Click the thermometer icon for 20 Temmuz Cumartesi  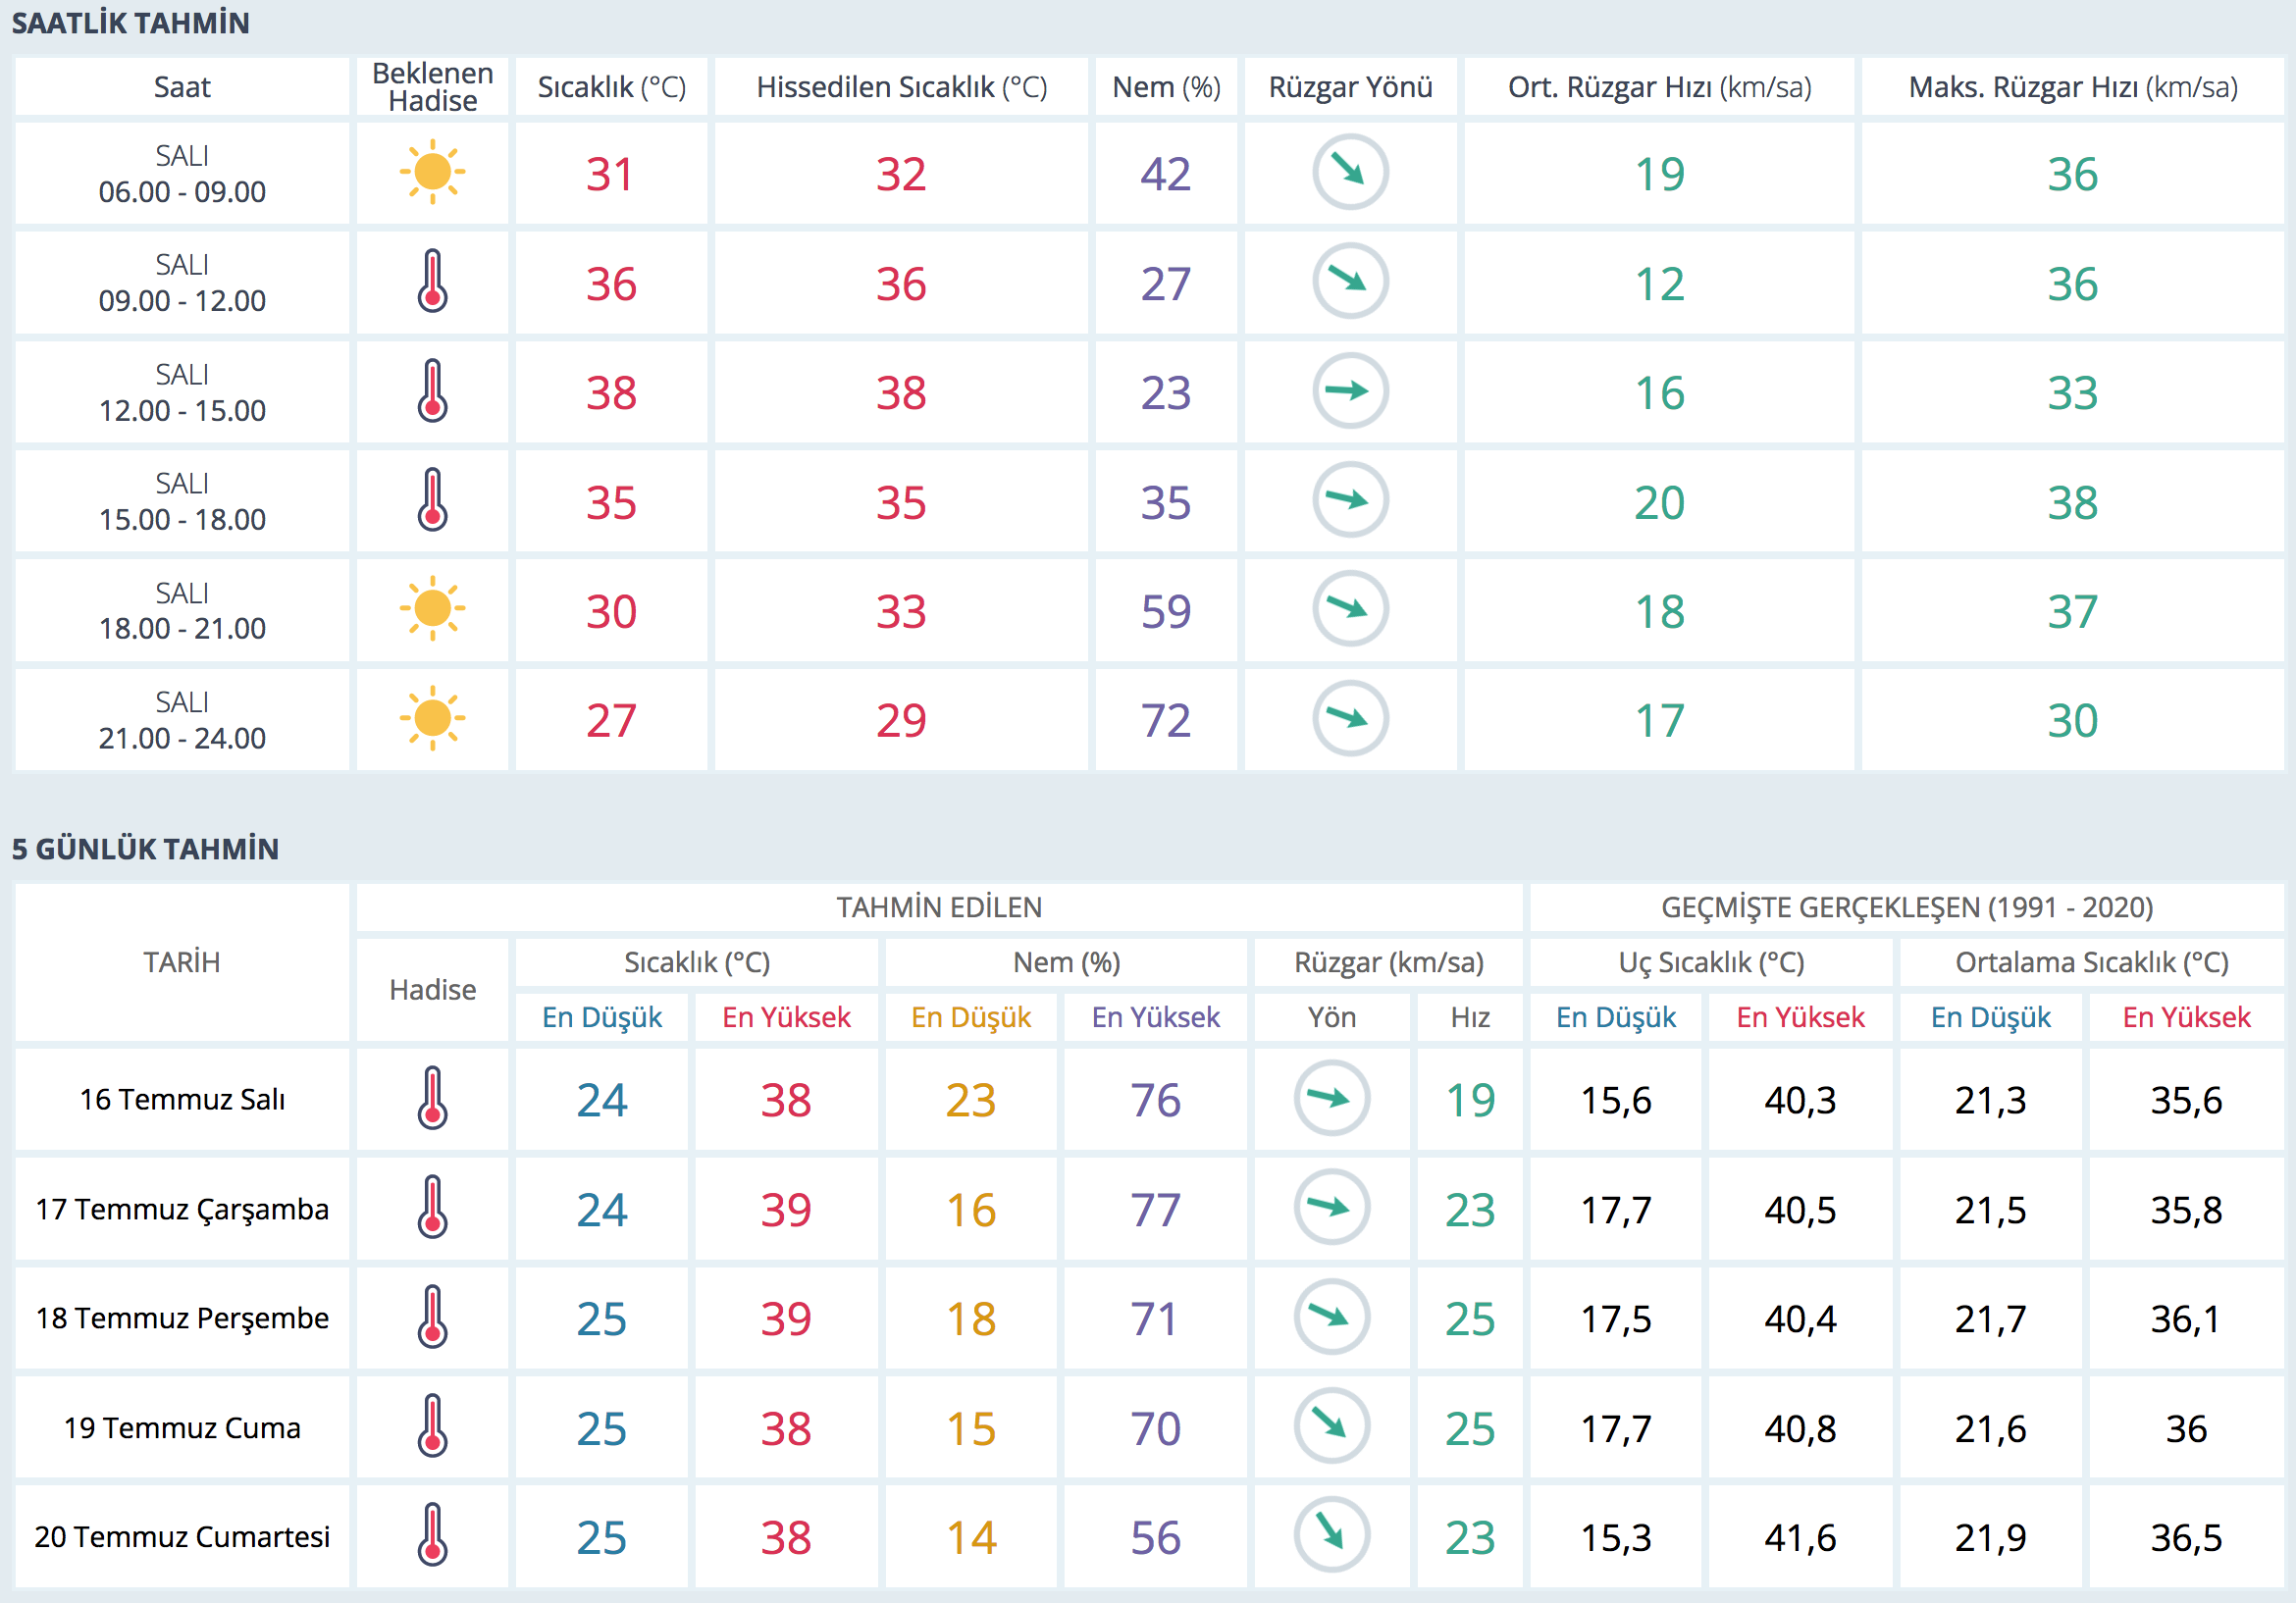432,1535
